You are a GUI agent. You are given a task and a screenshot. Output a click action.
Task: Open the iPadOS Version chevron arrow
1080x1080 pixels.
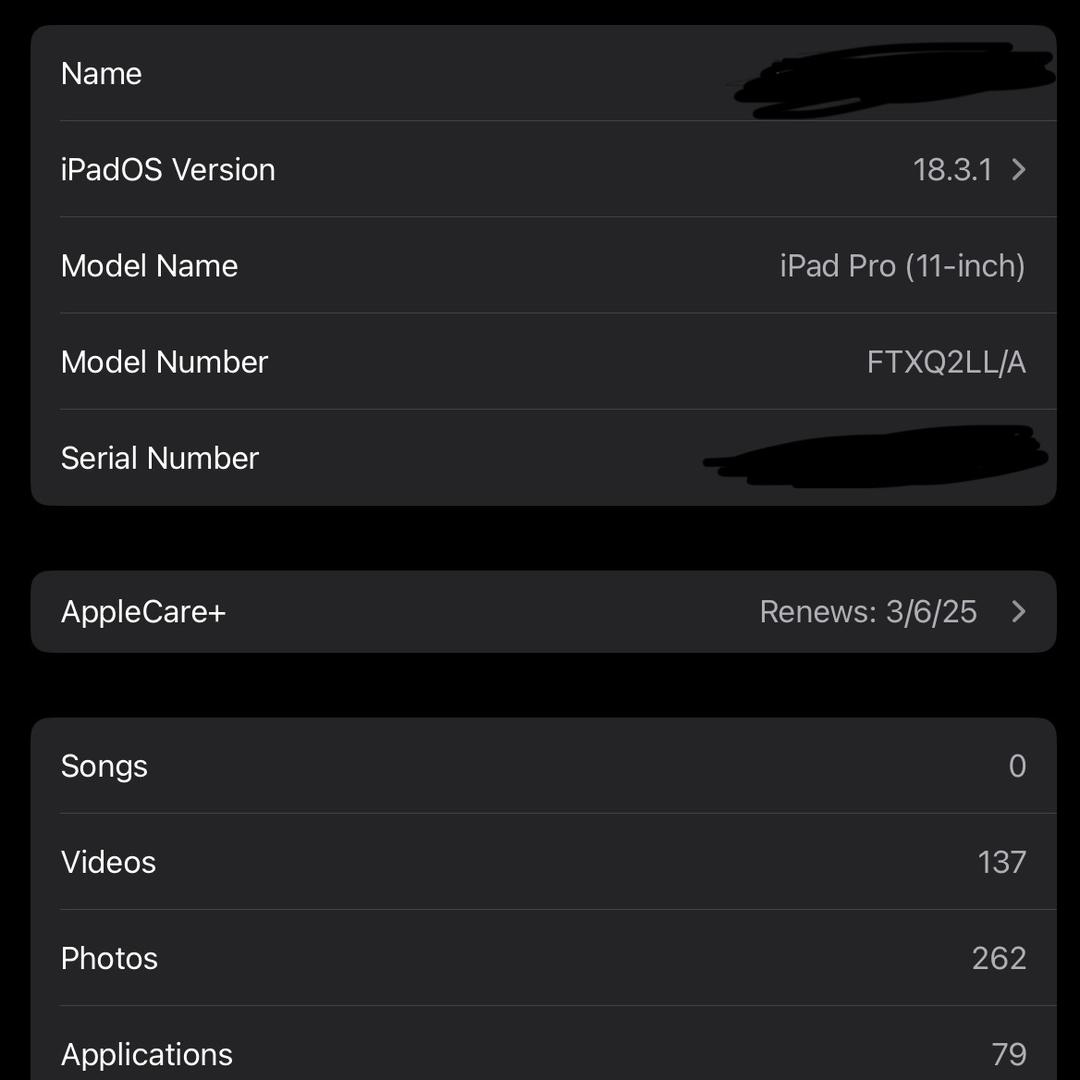tap(1018, 170)
